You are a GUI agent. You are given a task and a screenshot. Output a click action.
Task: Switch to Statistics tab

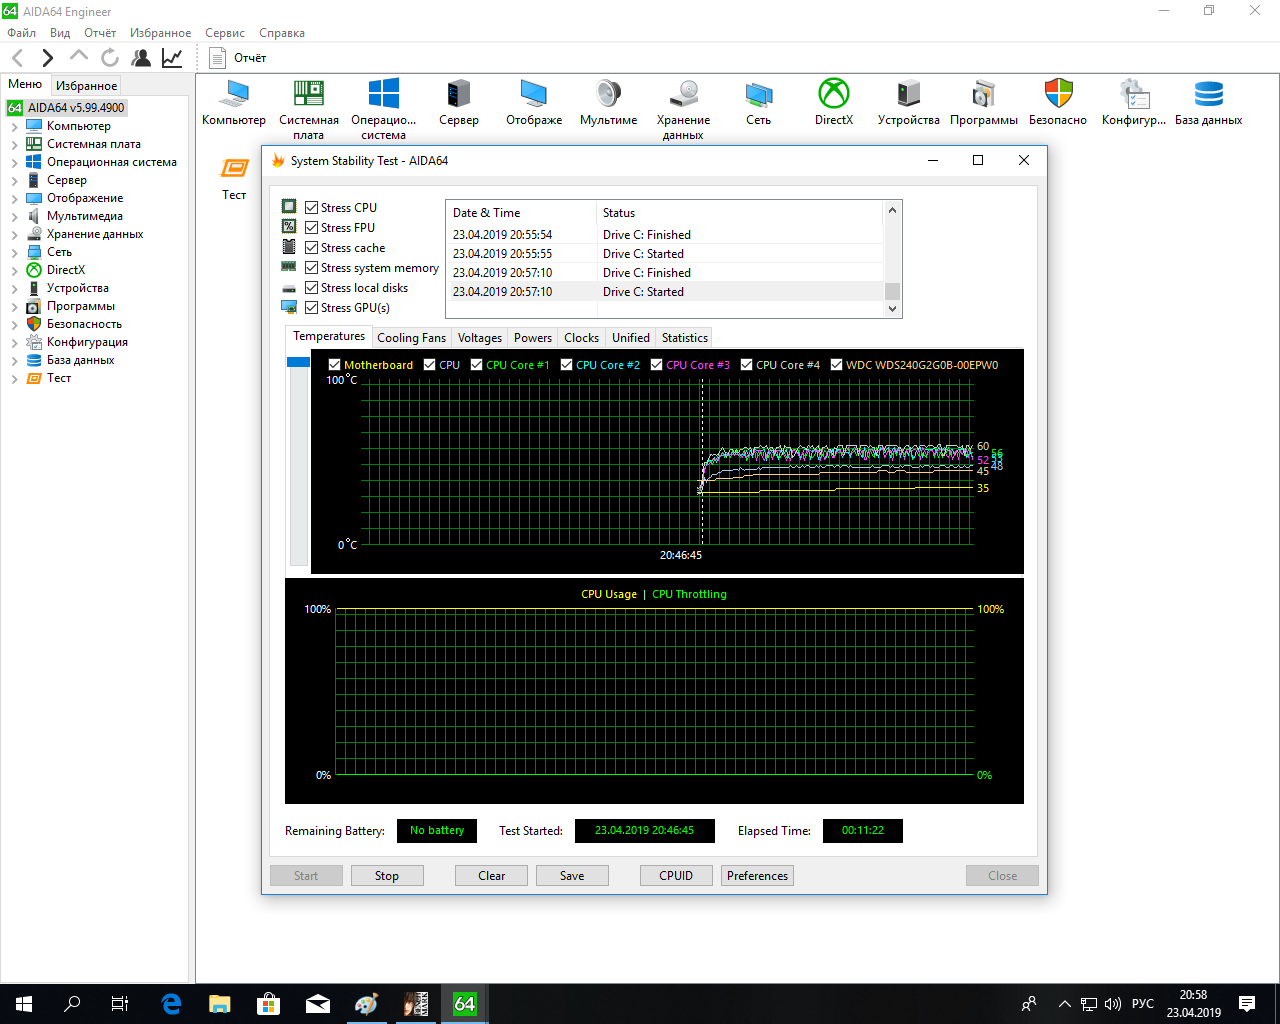click(x=685, y=338)
